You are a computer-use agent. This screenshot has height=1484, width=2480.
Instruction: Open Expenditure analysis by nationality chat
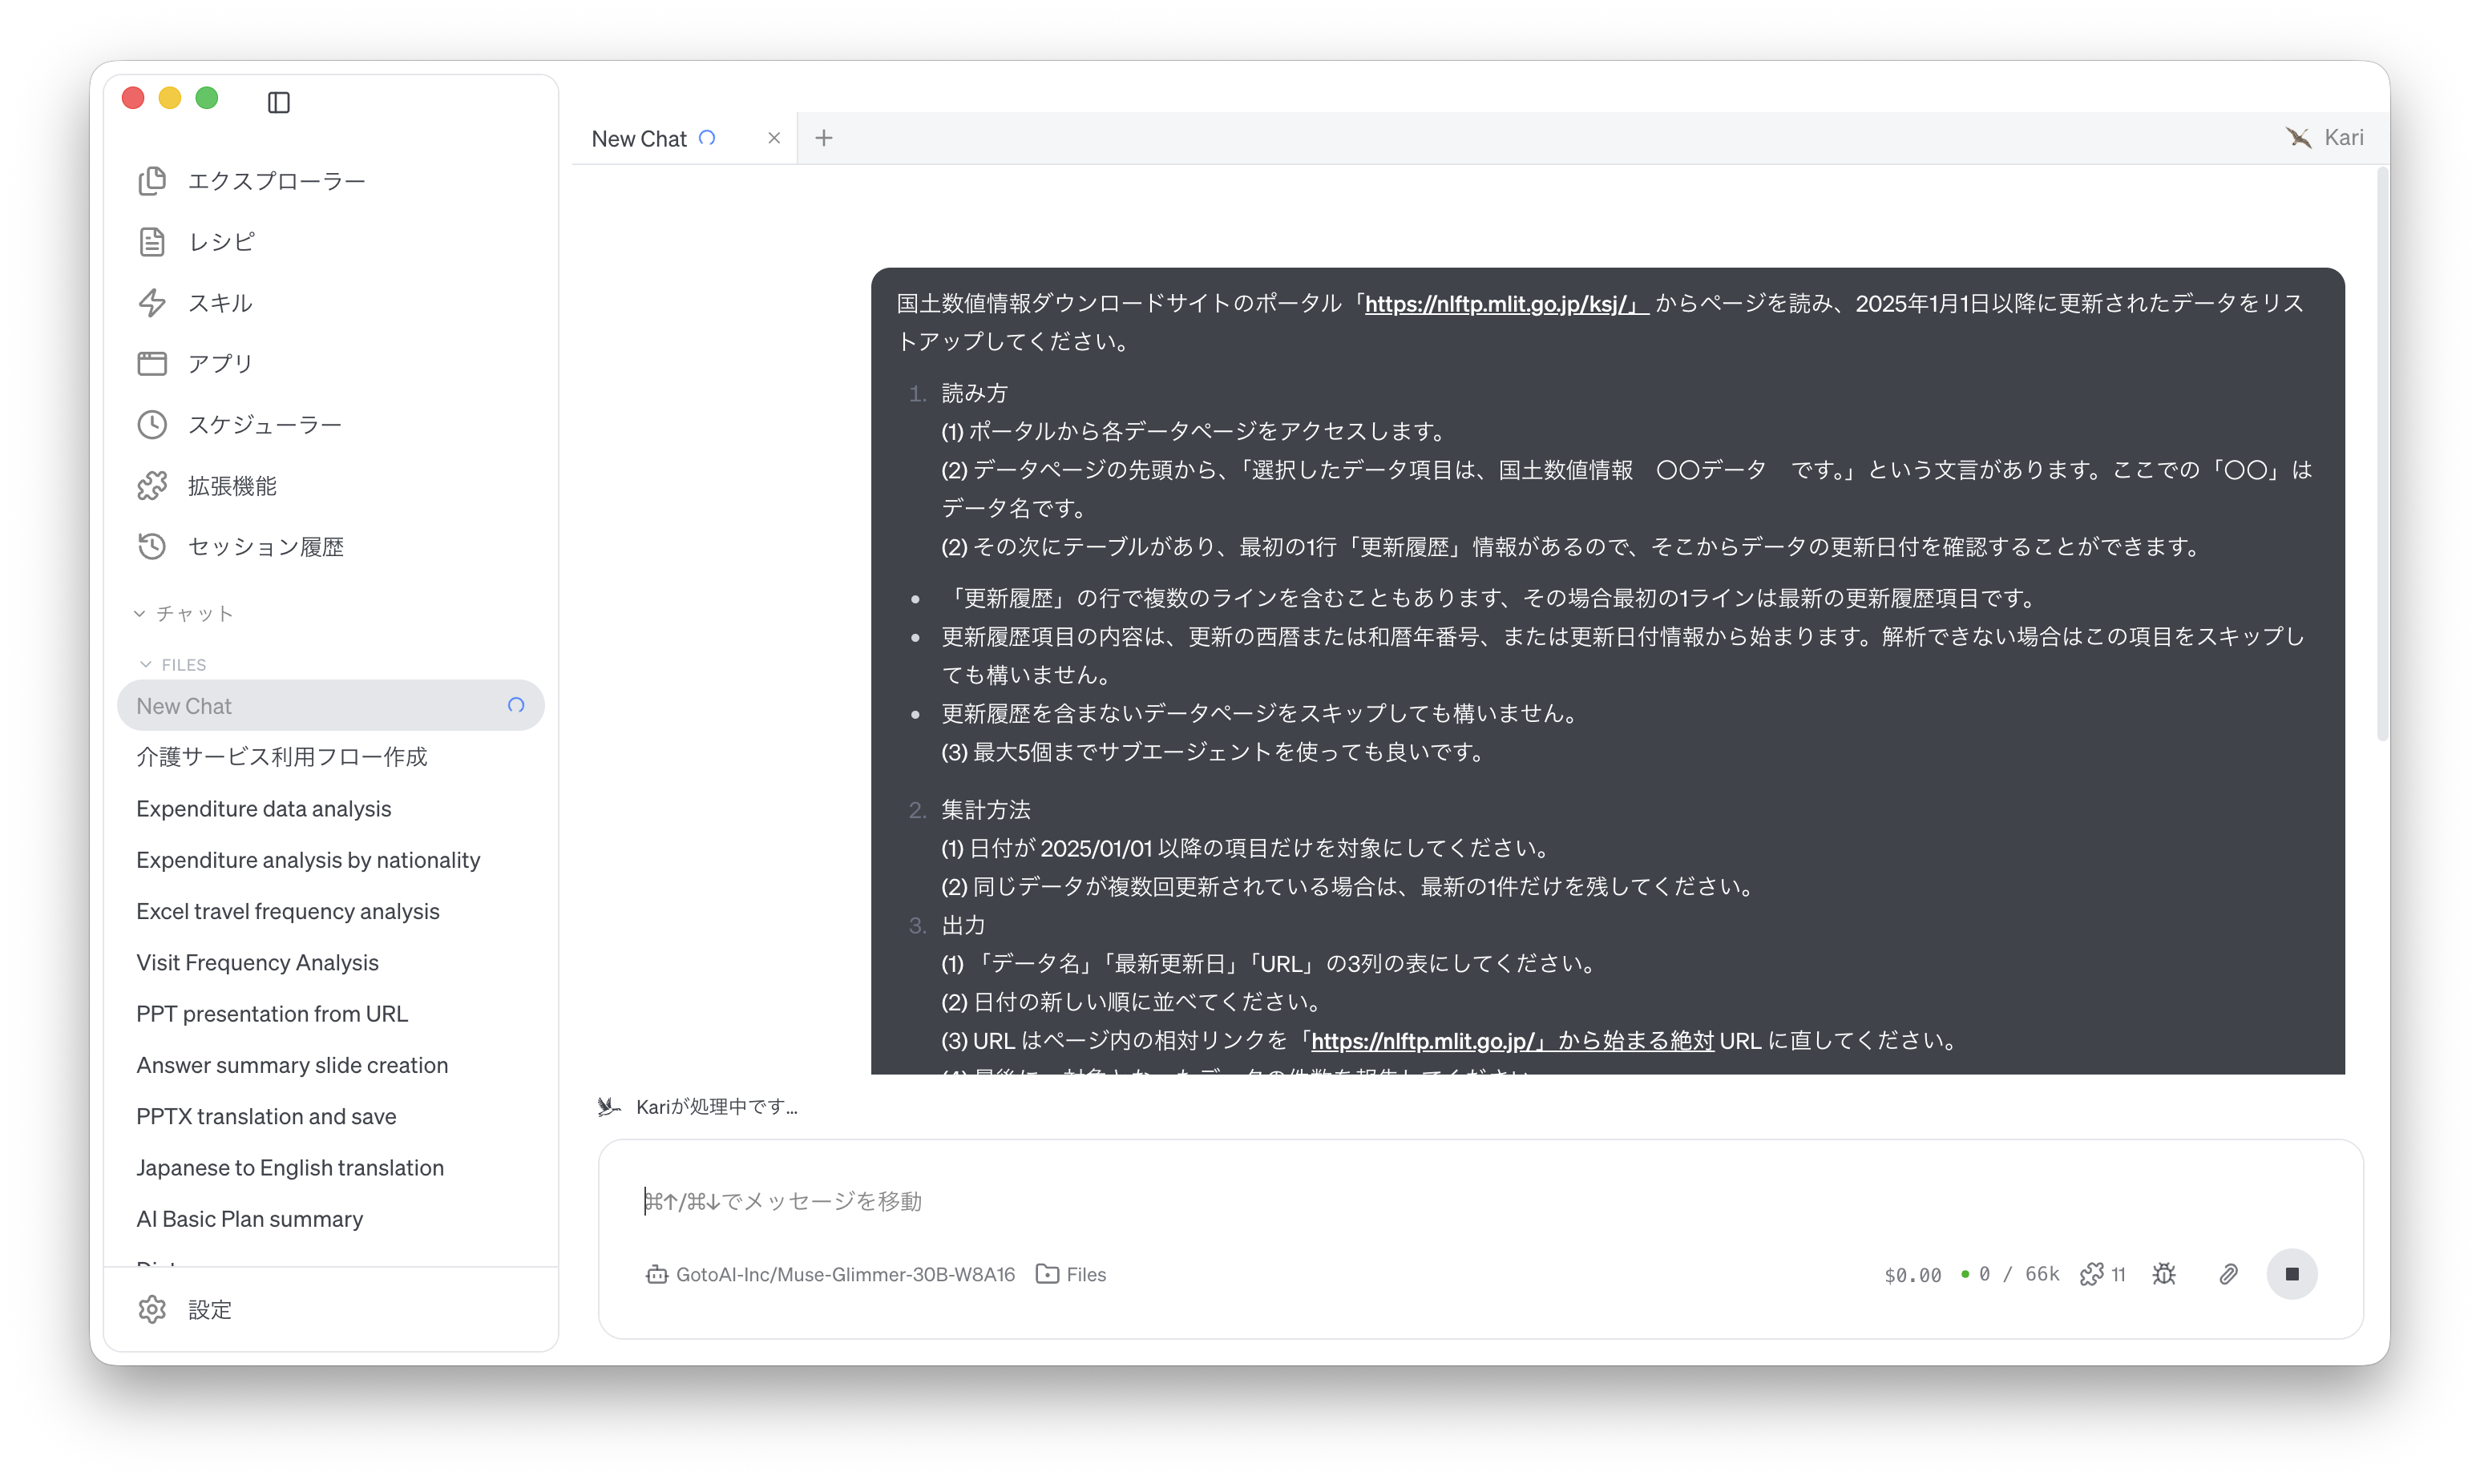click(308, 859)
